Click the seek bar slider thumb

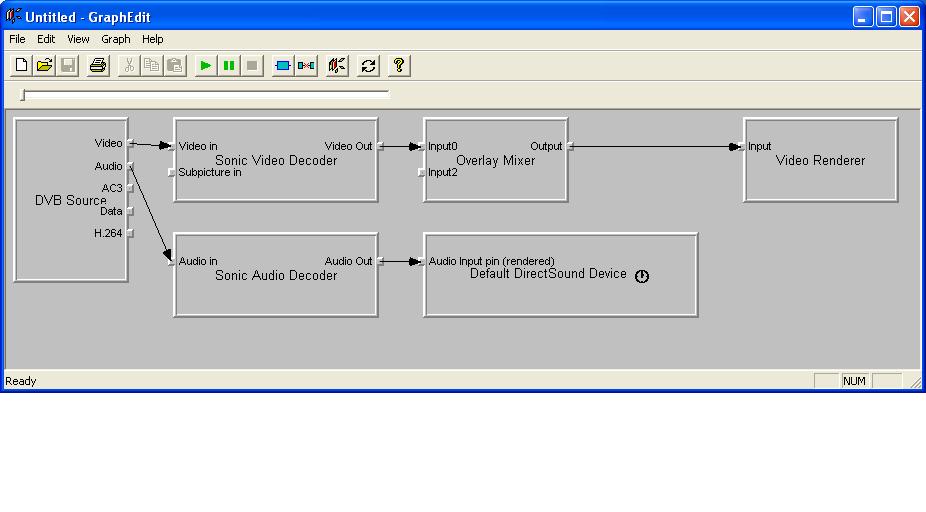point(22,94)
